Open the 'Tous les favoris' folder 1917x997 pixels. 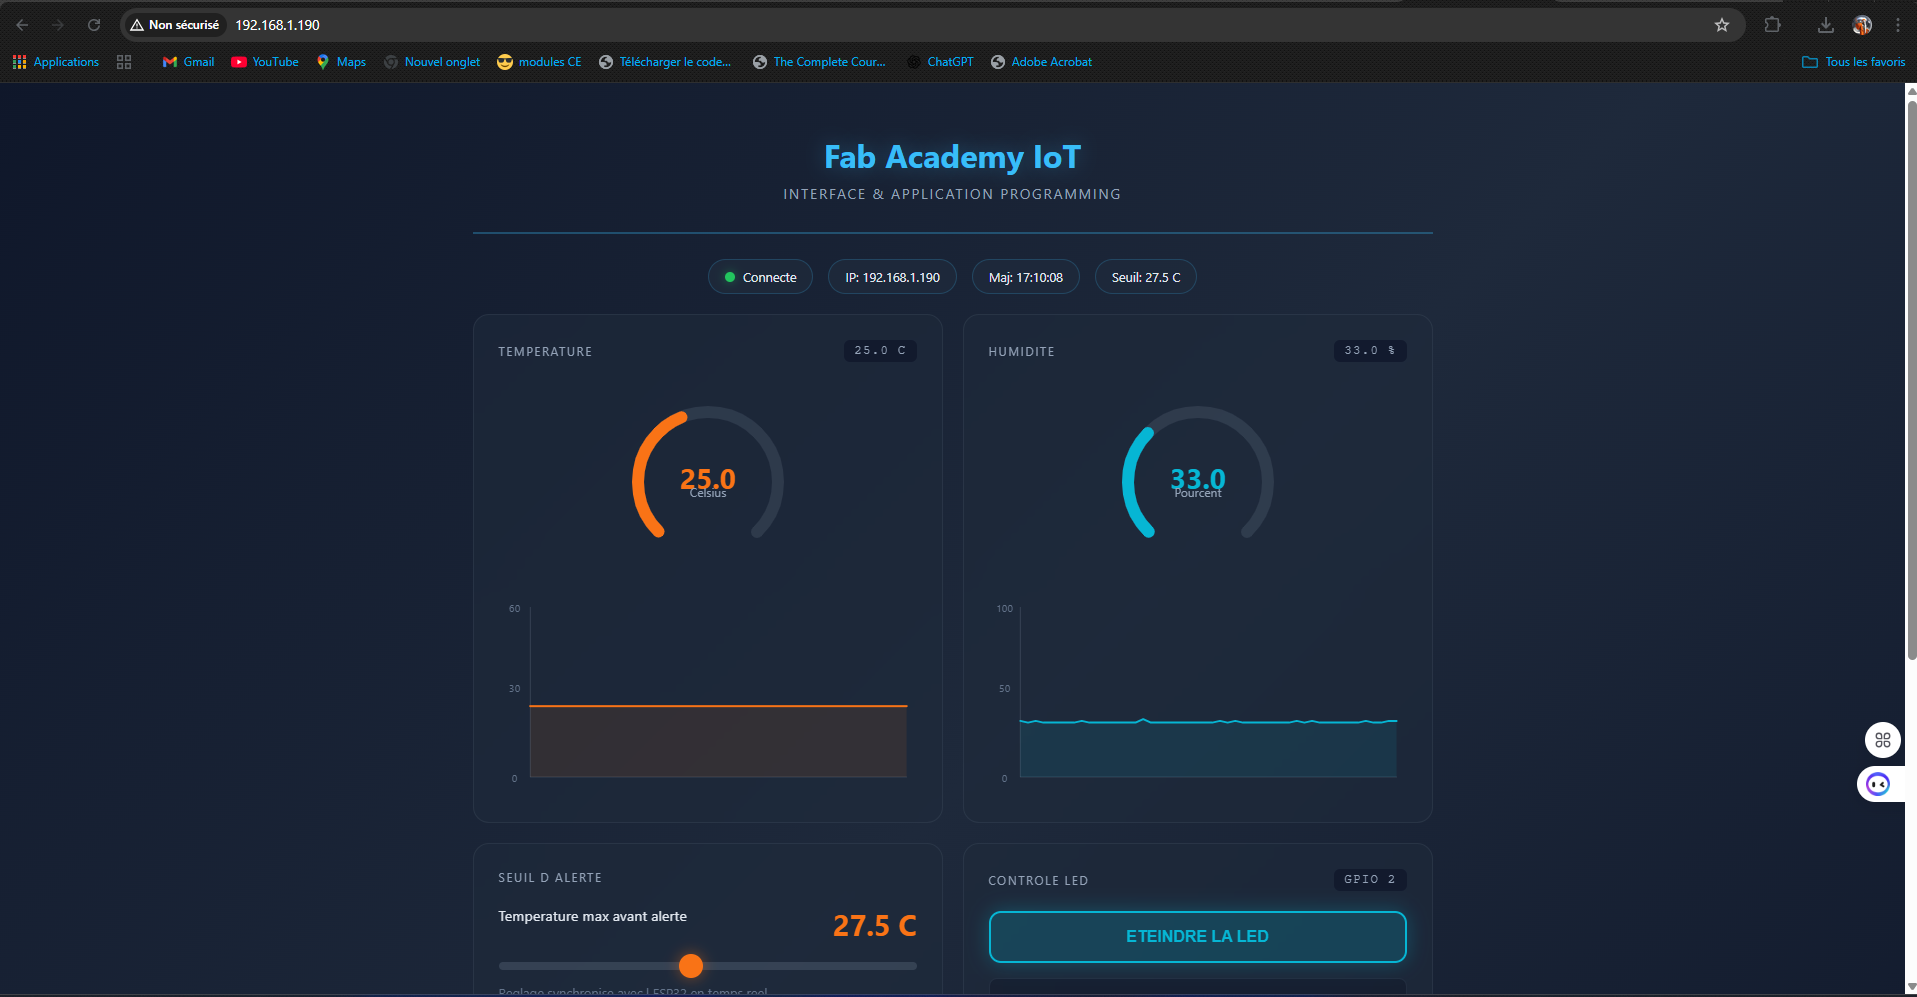tap(1853, 62)
